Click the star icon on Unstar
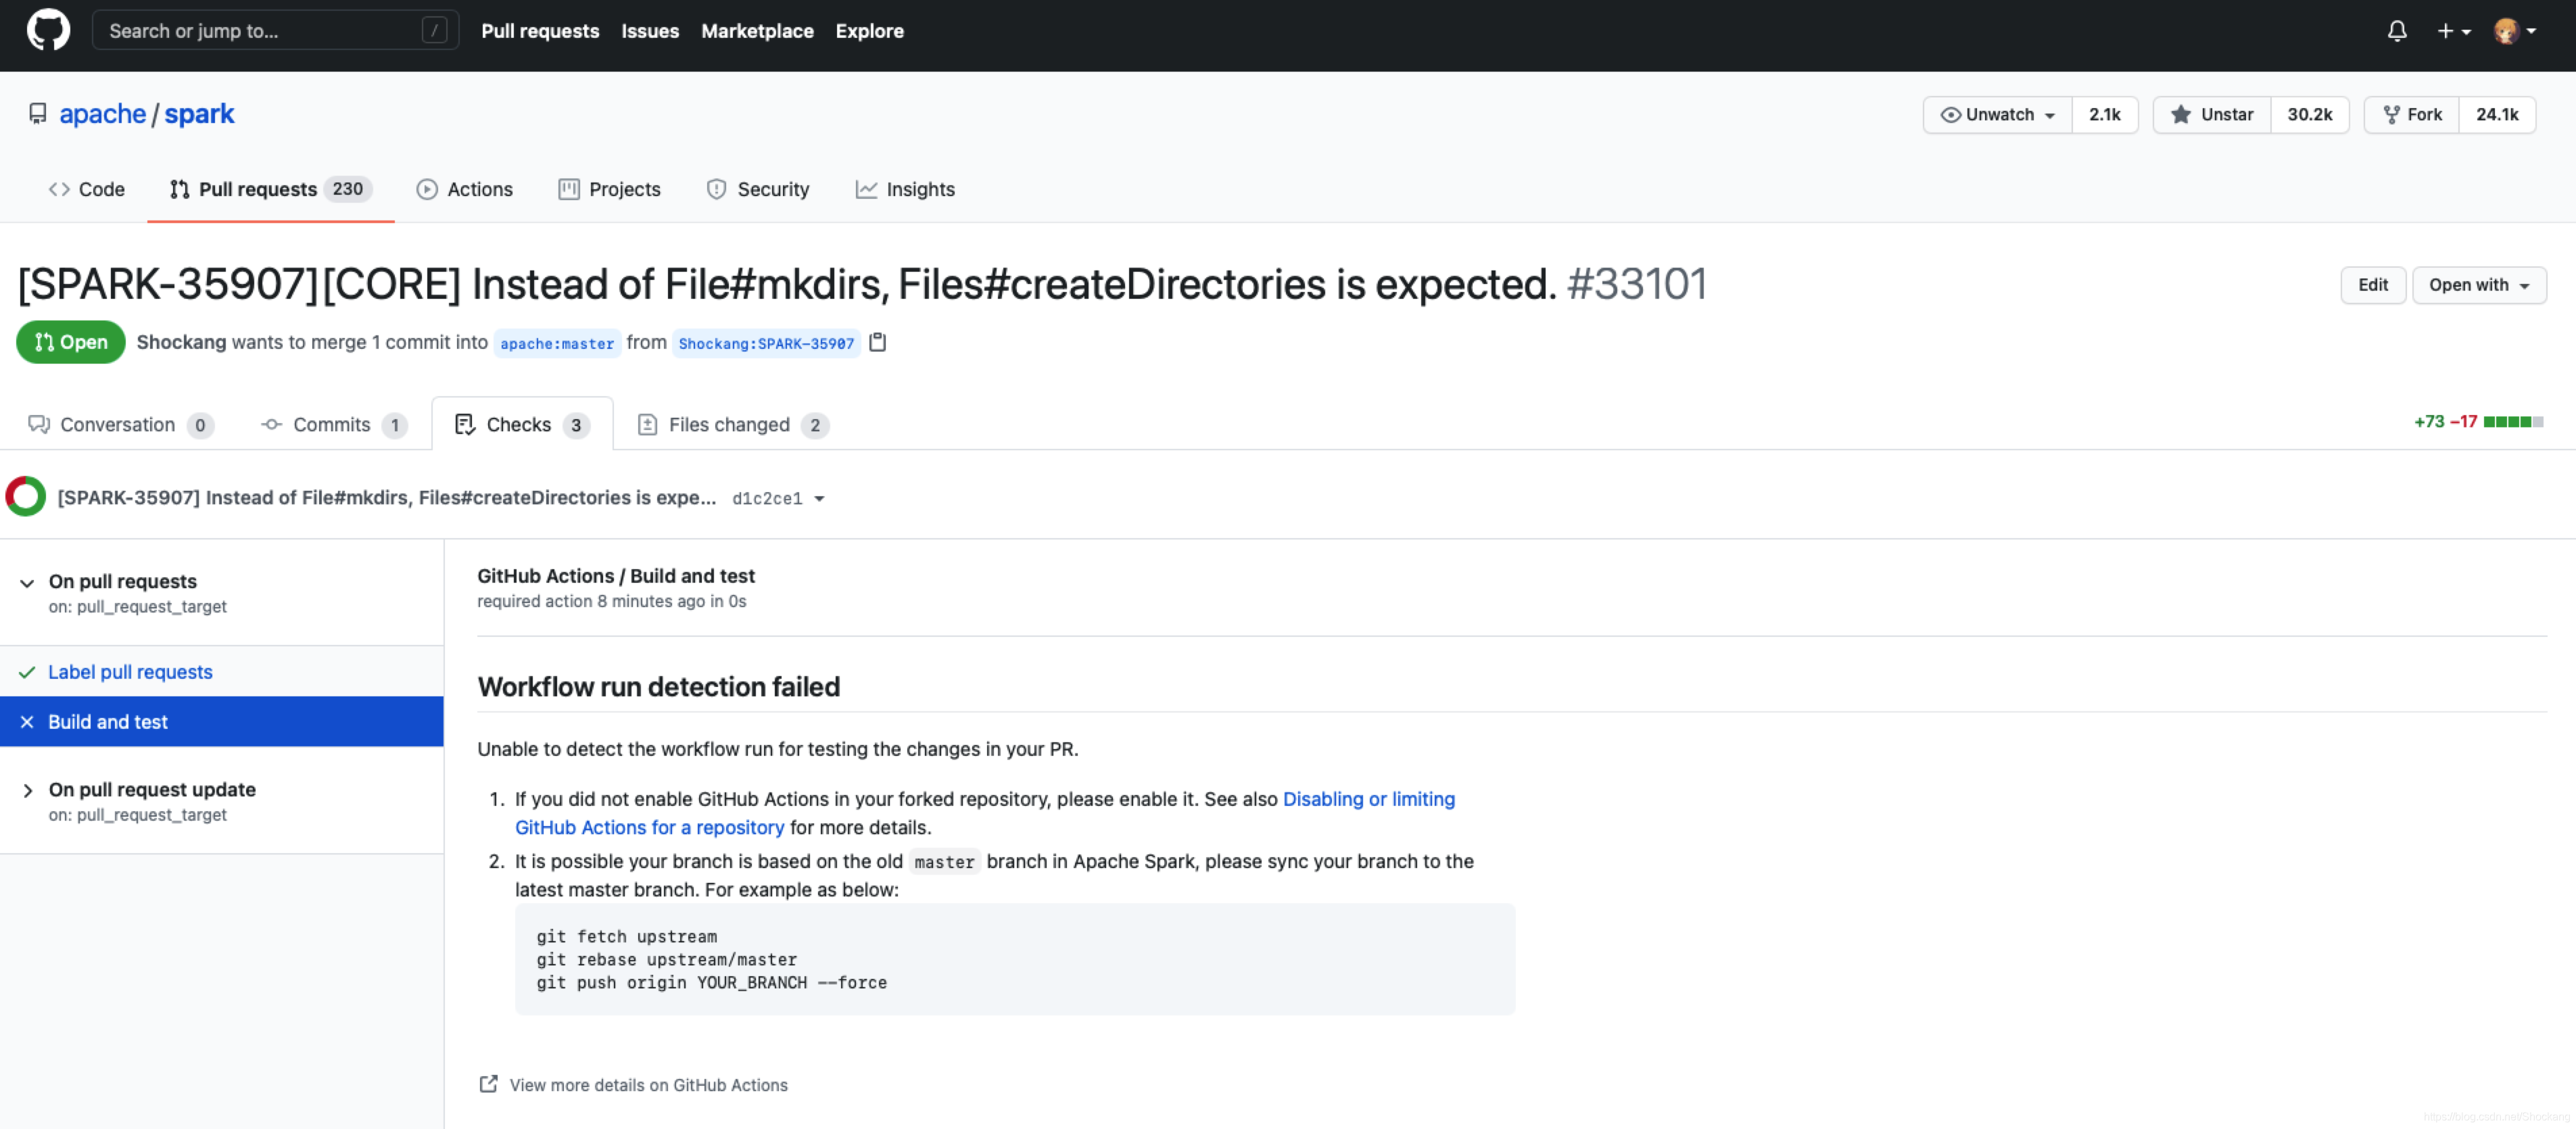The height and width of the screenshot is (1129, 2576). click(x=2181, y=114)
